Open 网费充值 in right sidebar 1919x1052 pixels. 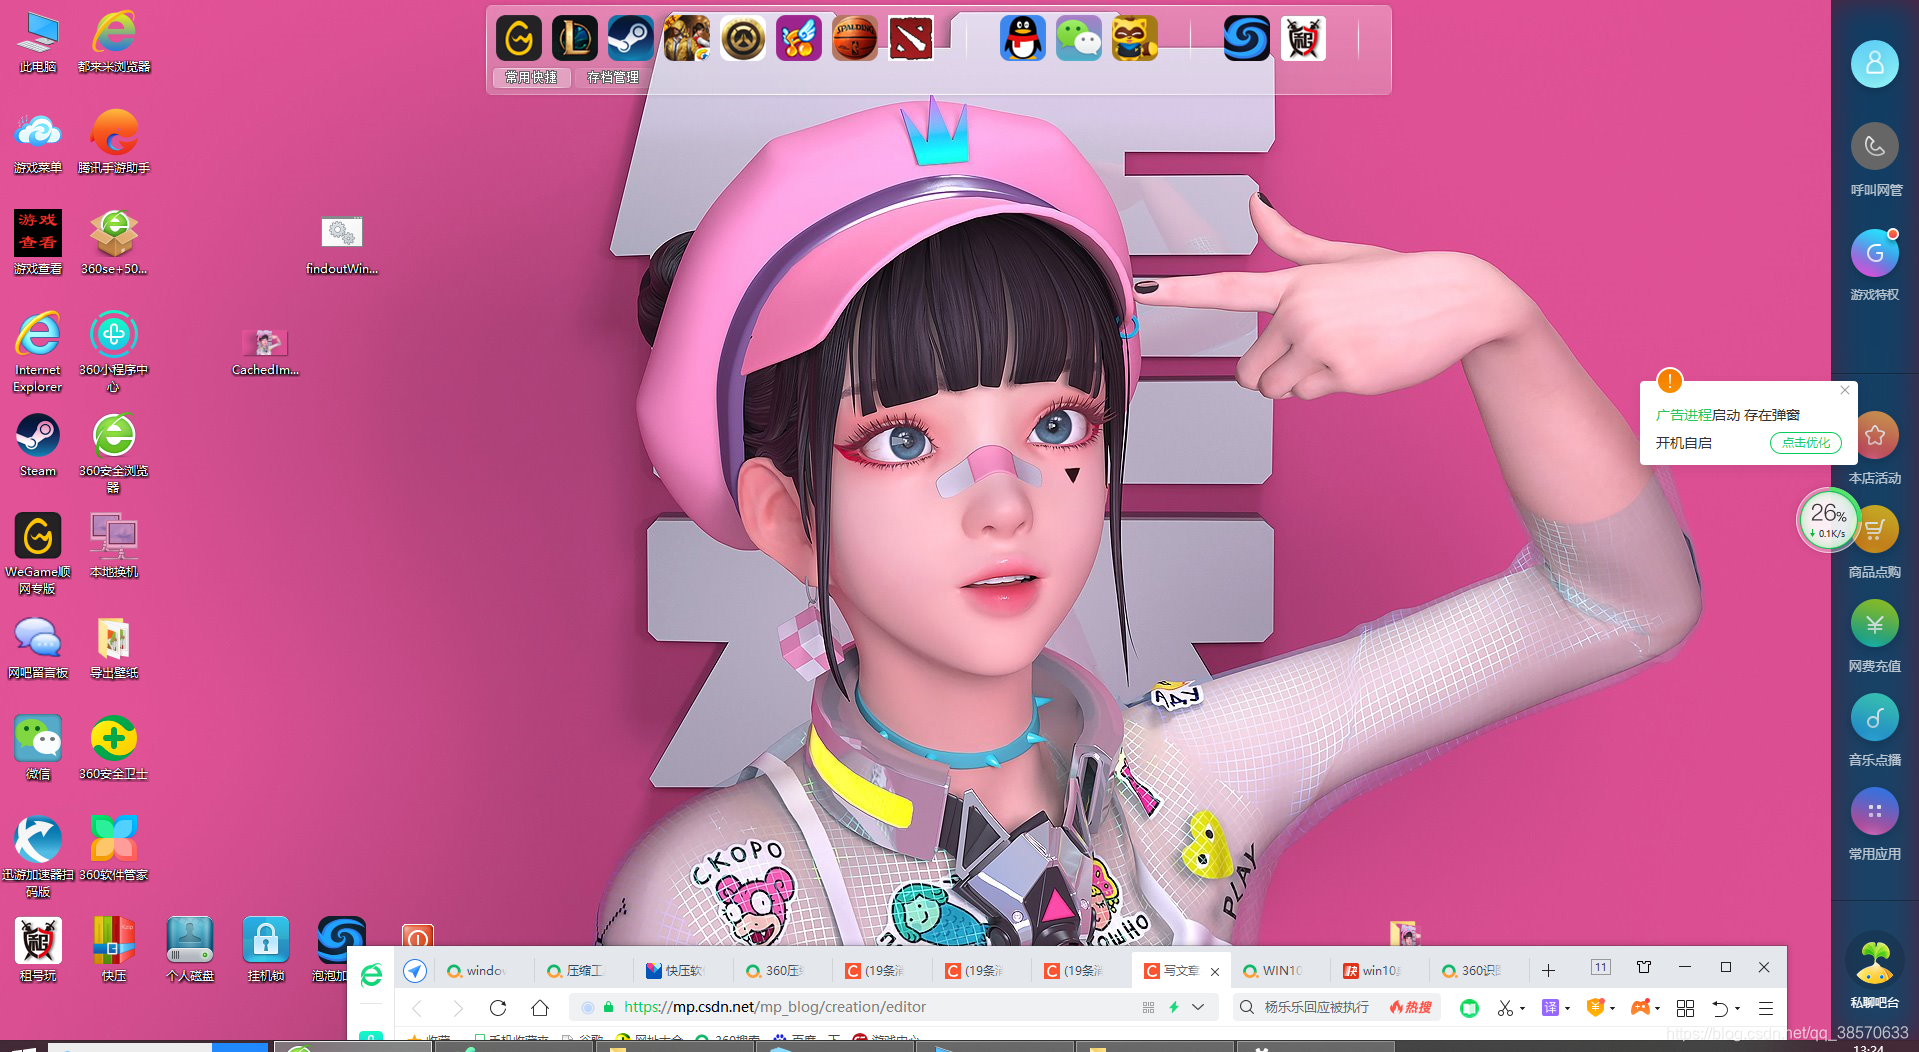coord(1875,636)
